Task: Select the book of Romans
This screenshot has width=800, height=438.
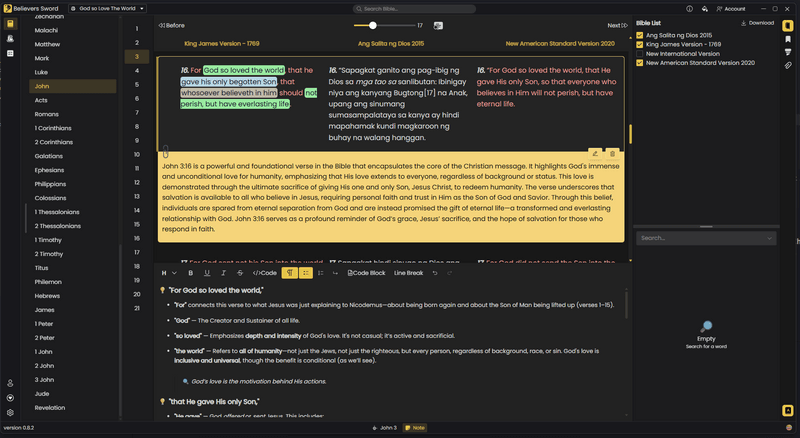Action: point(72,114)
